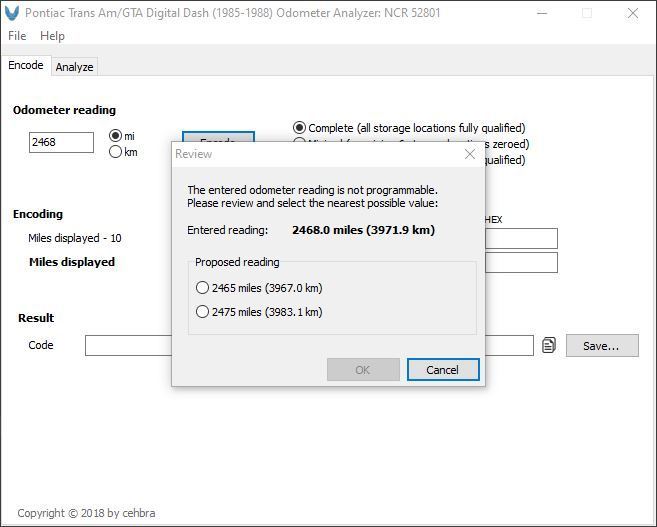Close the main Odometer Analyzer window

click(633, 13)
